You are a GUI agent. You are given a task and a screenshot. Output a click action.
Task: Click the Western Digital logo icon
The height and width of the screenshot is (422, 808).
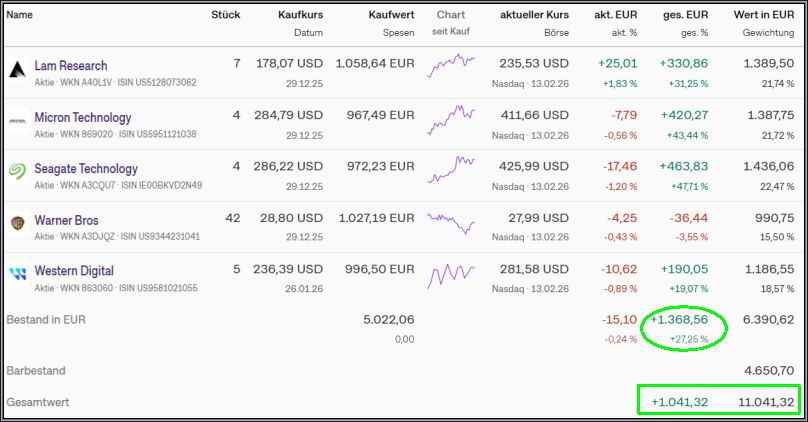(x=18, y=275)
